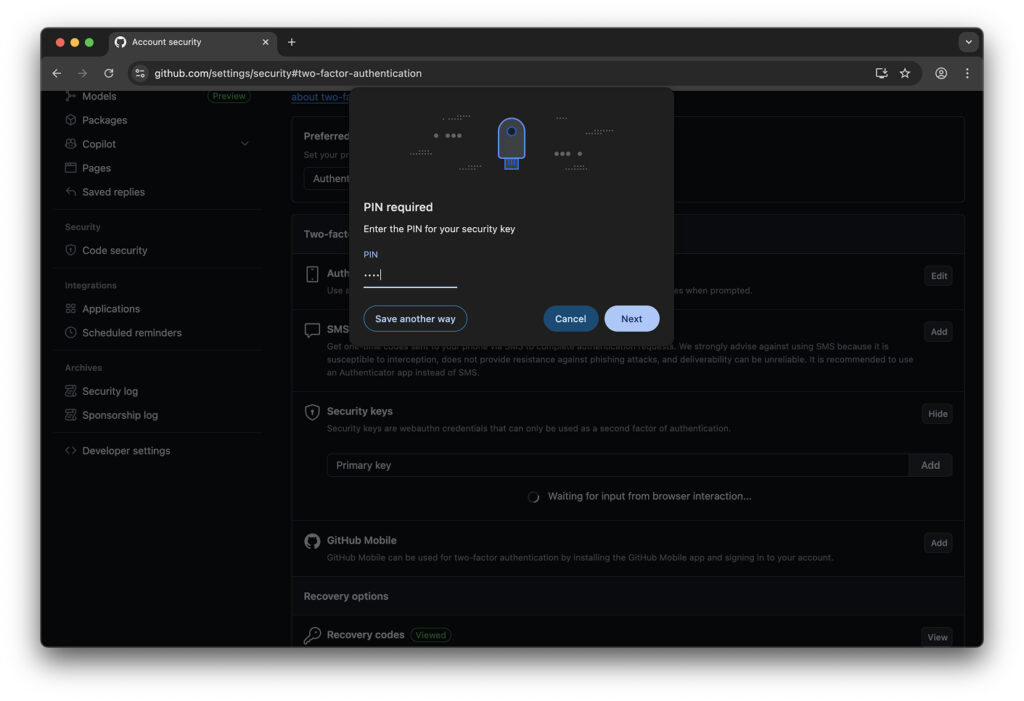The width and height of the screenshot is (1024, 701).
Task: Expand the Copilot sidebar chevron
Action: pos(245,144)
